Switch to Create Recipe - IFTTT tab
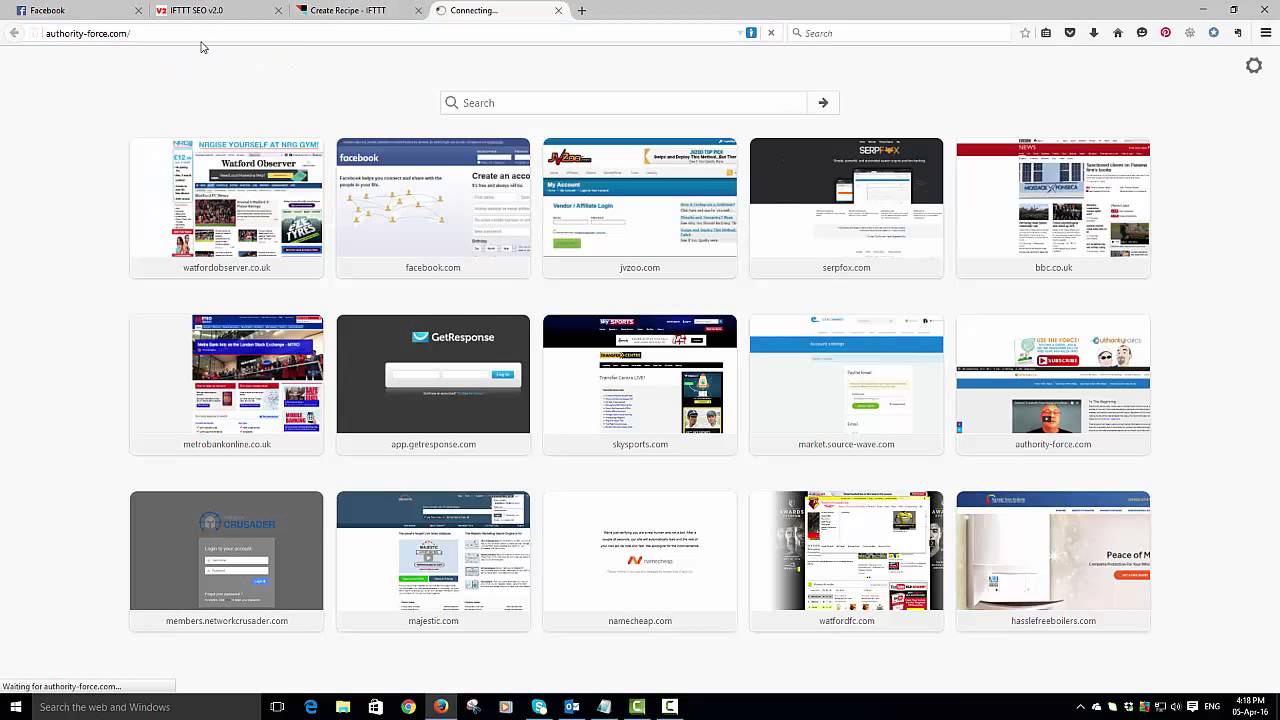 coord(359,10)
